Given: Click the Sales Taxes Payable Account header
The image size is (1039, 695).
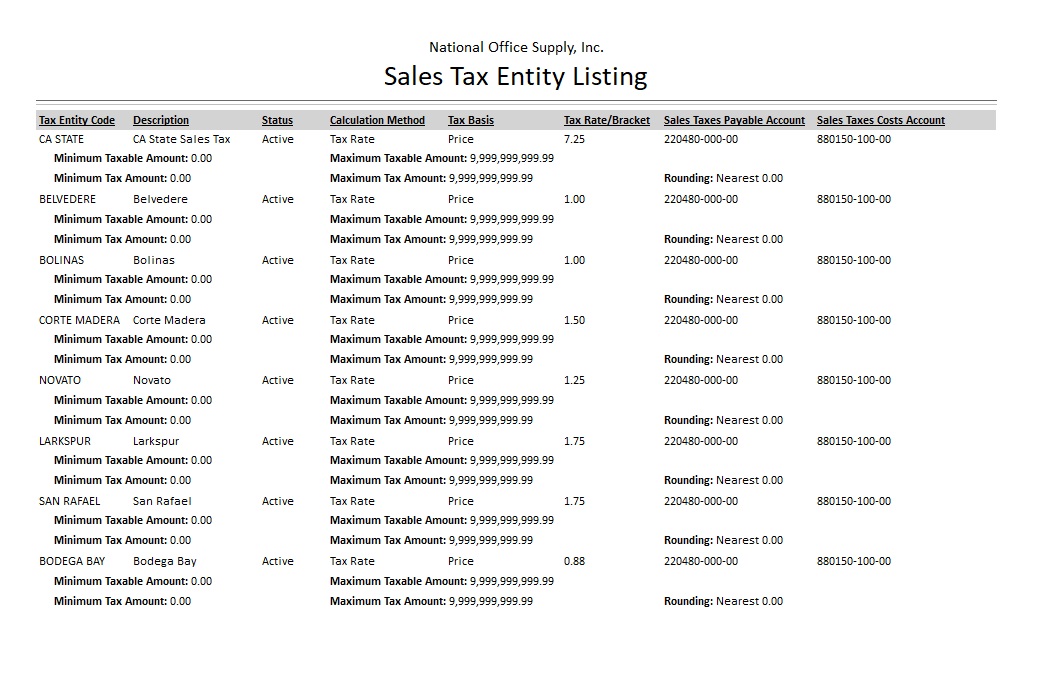Looking at the screenshot, I should pos(734,120).
